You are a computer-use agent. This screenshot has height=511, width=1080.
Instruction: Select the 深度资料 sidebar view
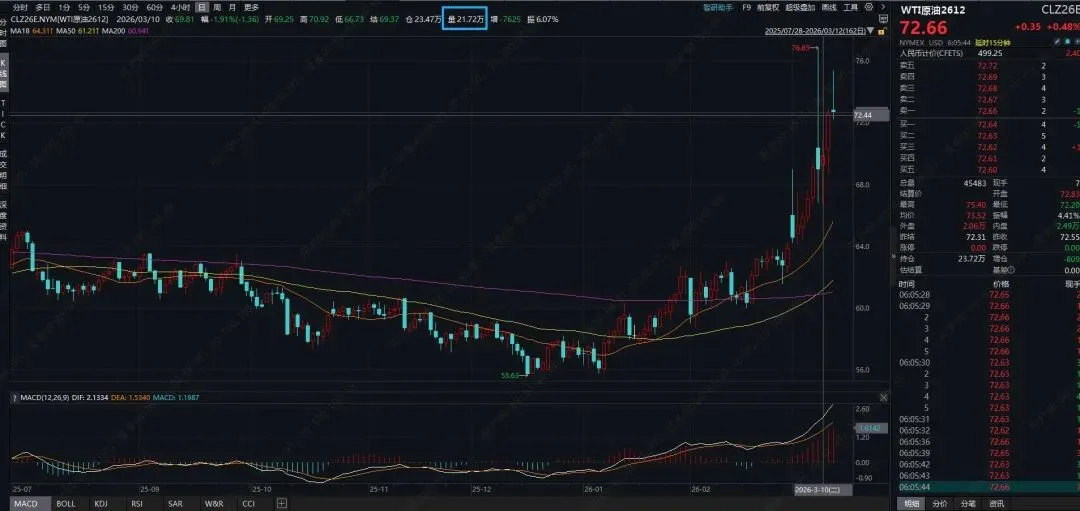pyautogui.click(x=4, y=221)
